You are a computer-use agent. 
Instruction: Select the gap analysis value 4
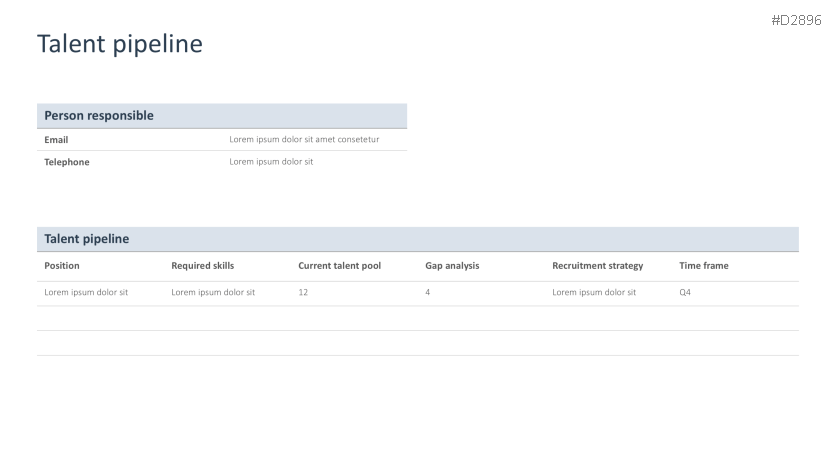(428, 293)
